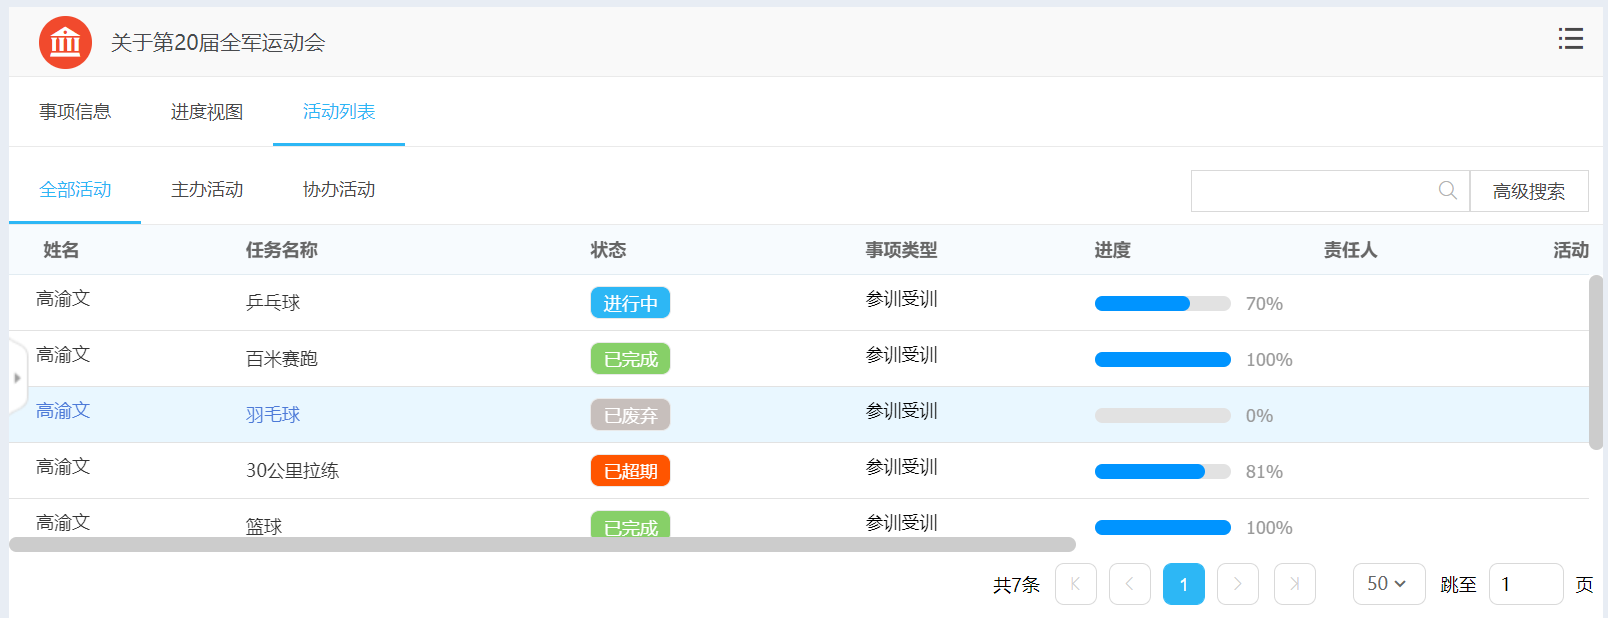Open the 50 per page dropdown
The height and width of the screenshot is (618, 1608).
pos(1386,584)
